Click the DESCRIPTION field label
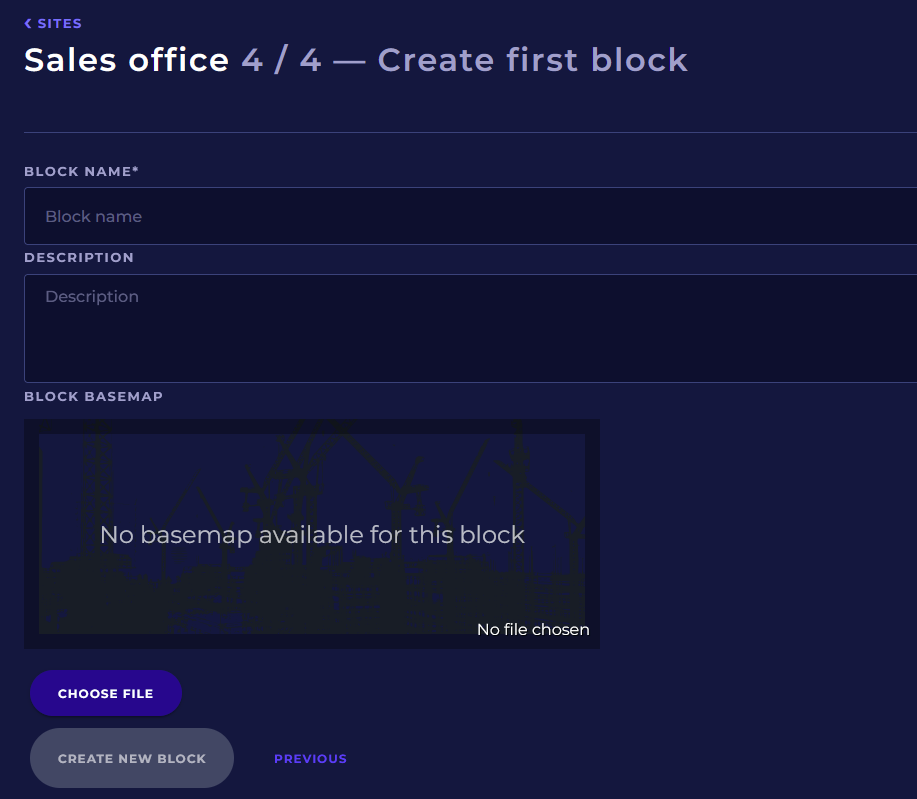Image resolution: width=917 pixels, height=799 pixels. pos(79,258)
